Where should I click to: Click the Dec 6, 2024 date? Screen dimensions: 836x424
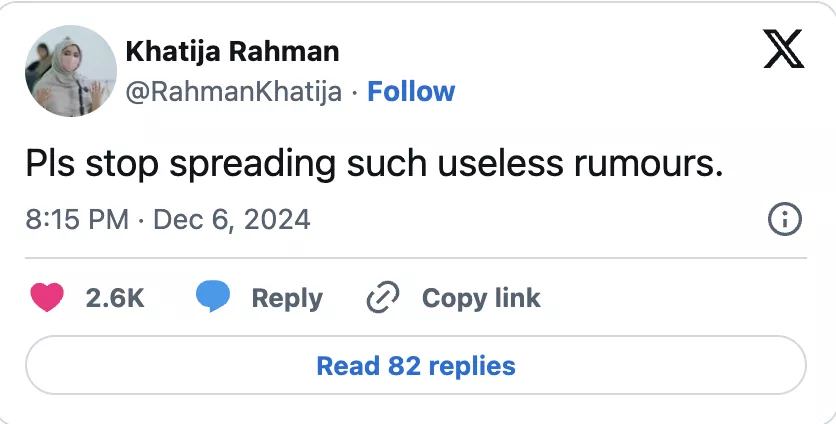pyautogui.click(x=231, y=219)
